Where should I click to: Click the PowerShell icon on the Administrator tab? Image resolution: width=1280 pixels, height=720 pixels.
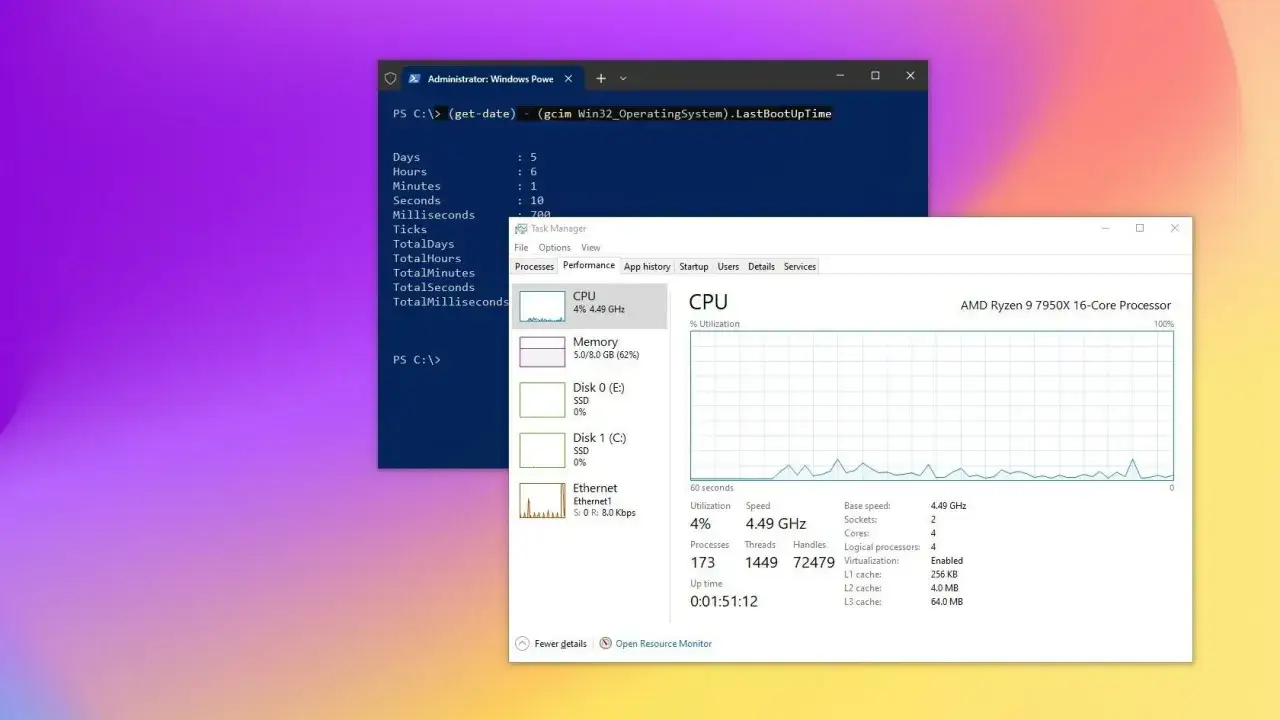pyautogui.click(x=414, y=78)
